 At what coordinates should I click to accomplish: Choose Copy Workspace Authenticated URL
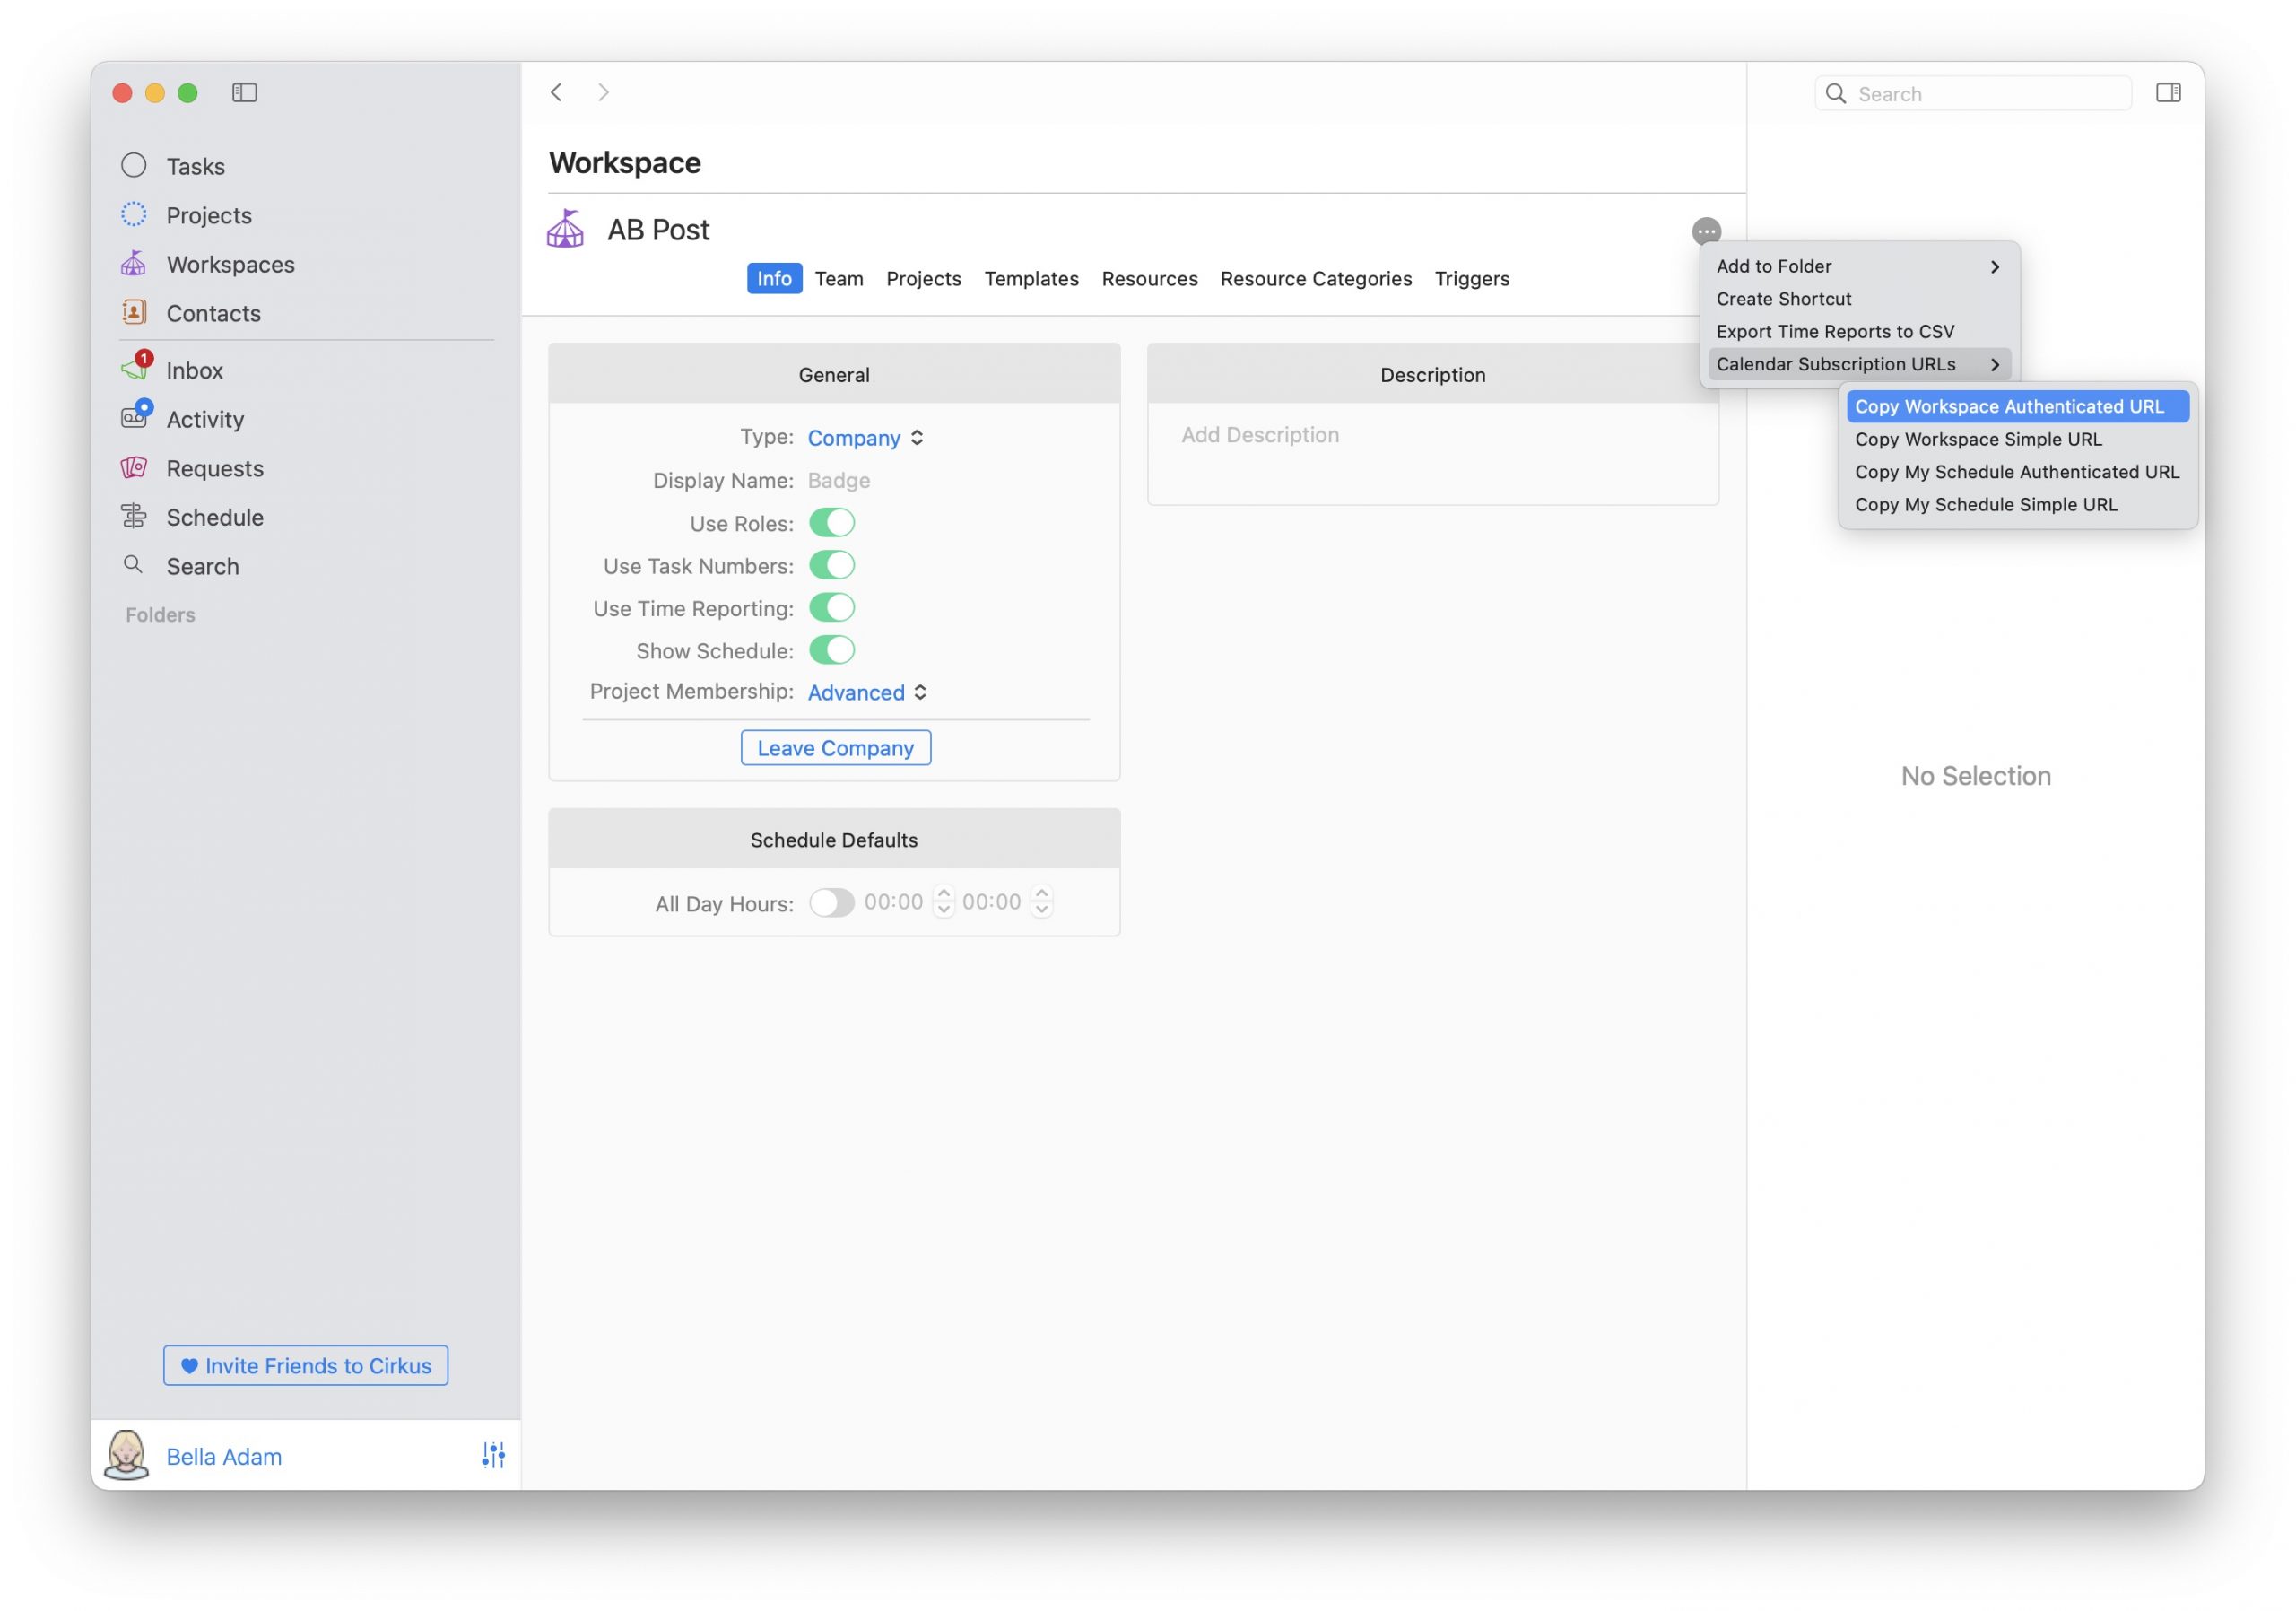pos(2017,407)
